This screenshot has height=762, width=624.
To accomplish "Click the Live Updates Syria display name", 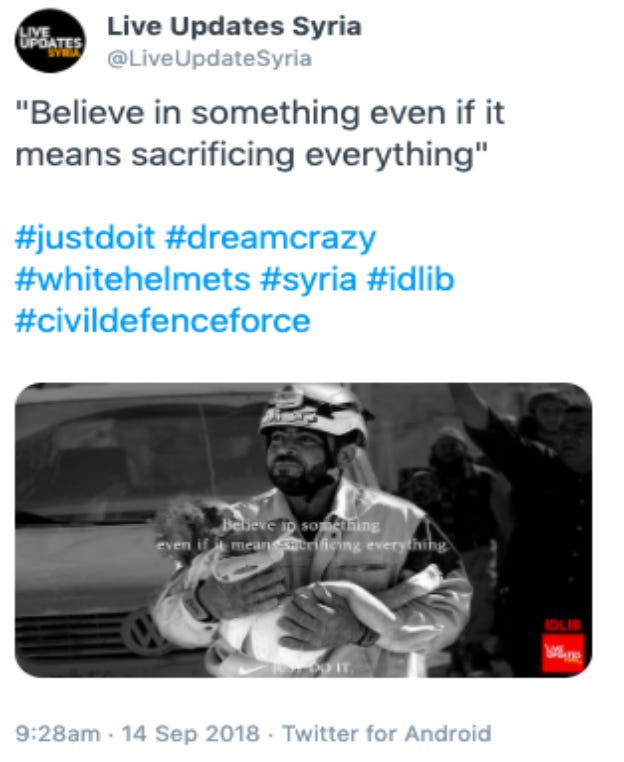I will click(x=234, y=26).
